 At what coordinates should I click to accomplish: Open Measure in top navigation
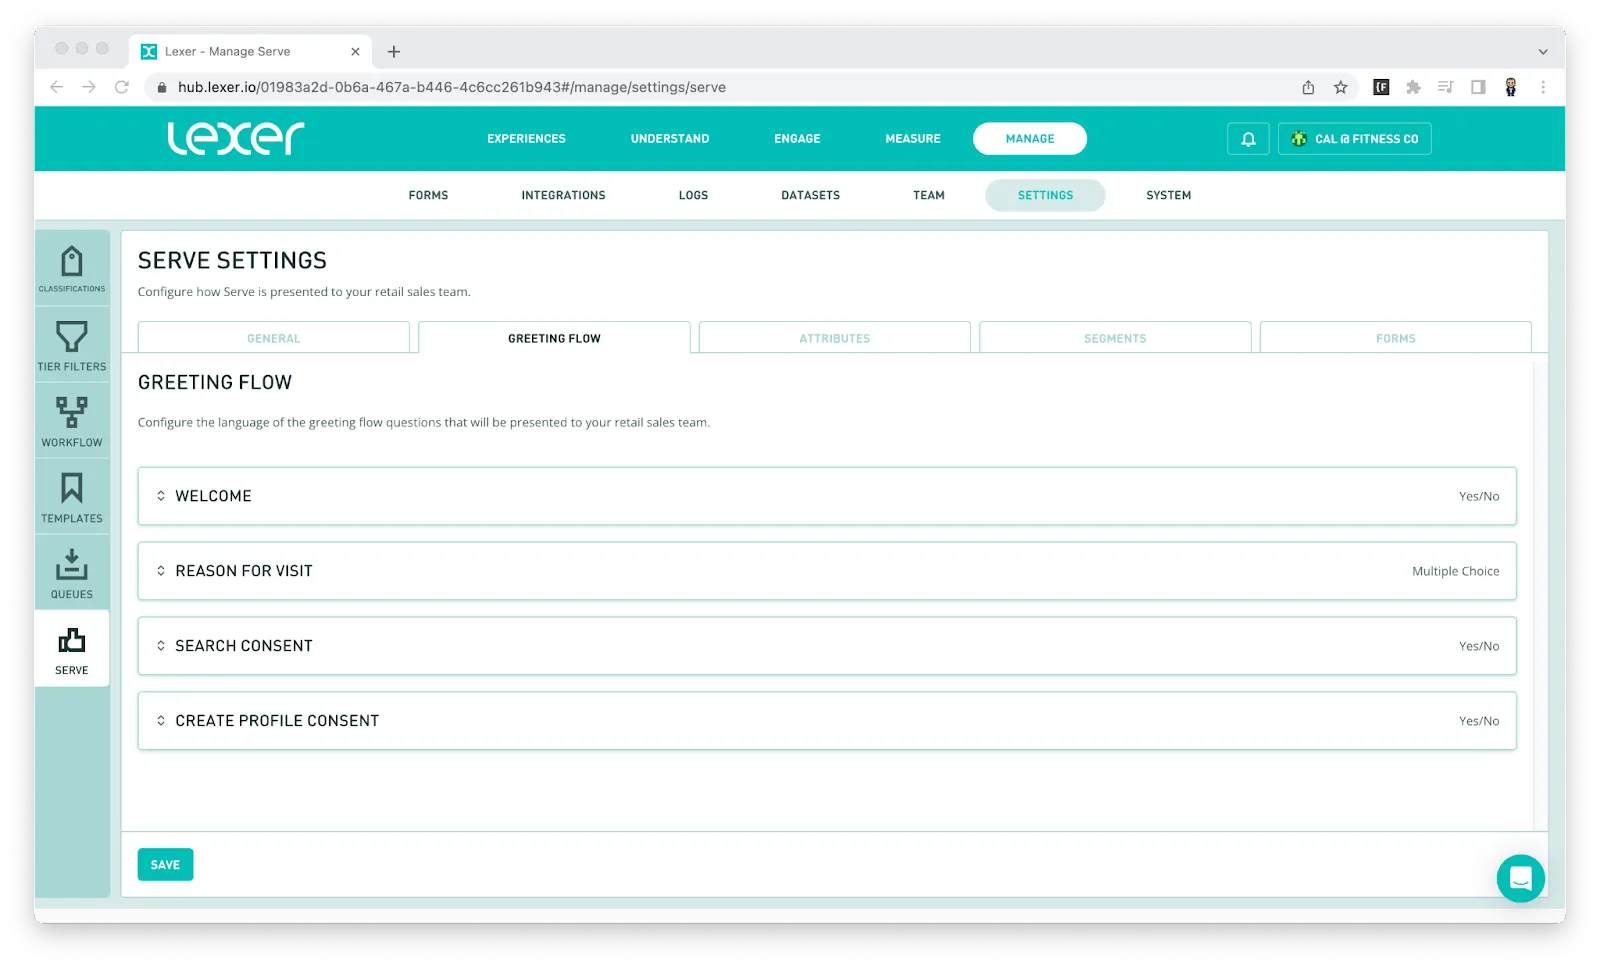(x=913, y=139)
